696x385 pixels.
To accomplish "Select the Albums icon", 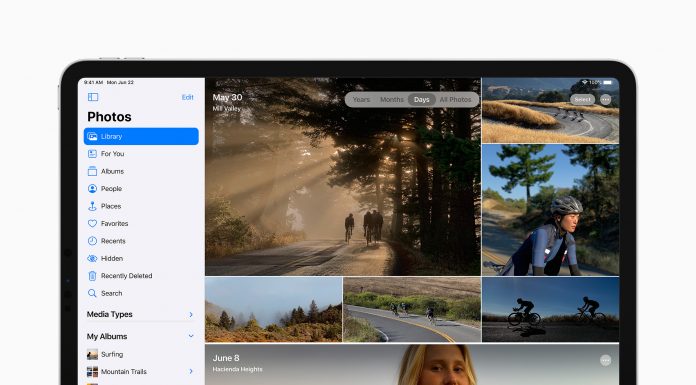I will [x=92, y=171].
